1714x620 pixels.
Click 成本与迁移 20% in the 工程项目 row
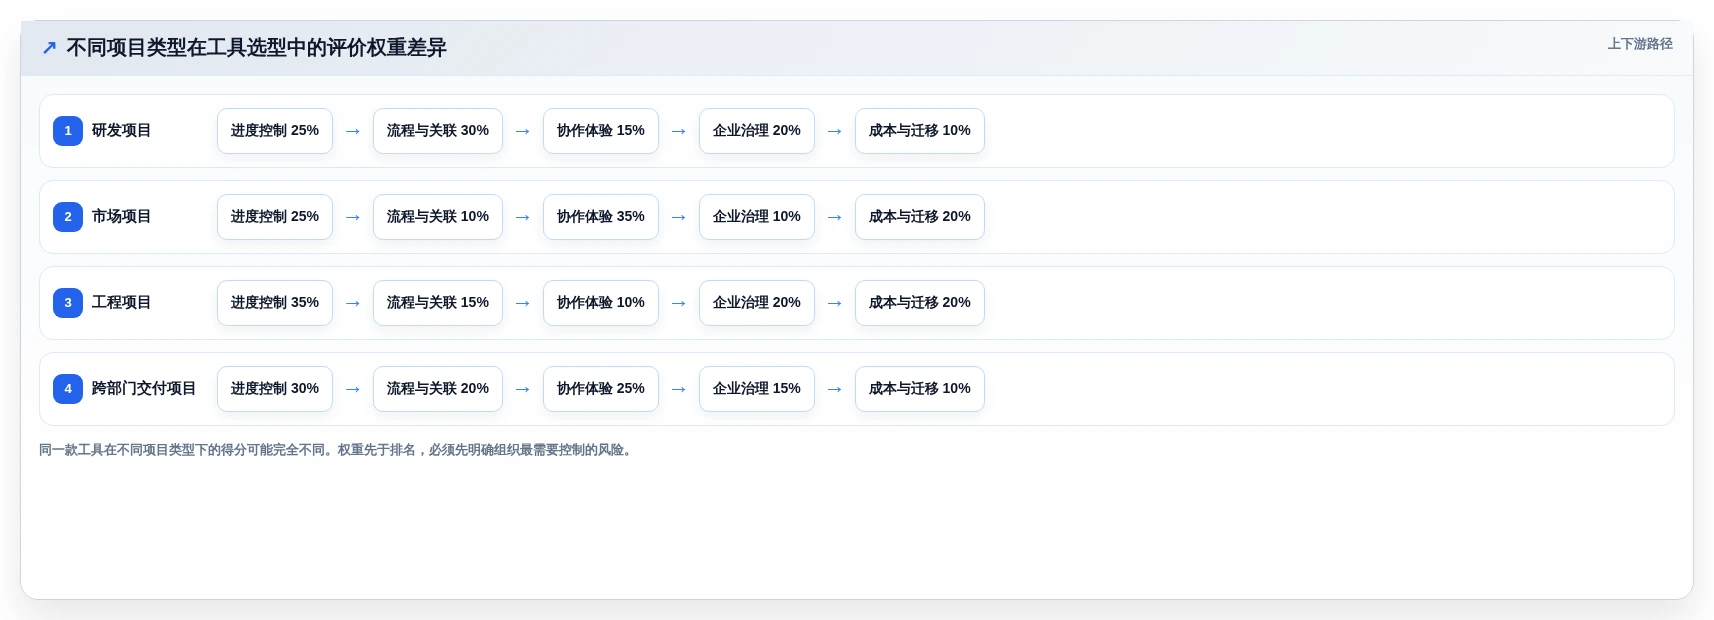pyautogui.click(x=920, y=303)
